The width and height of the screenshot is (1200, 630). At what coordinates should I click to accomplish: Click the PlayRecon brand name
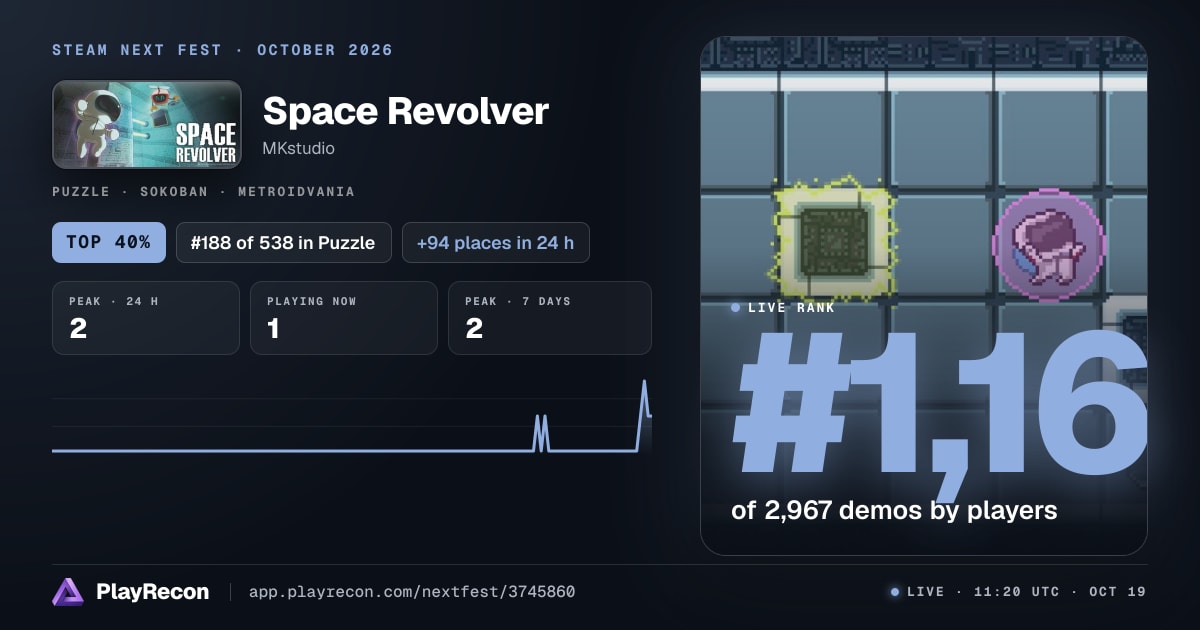tap(153, 592)
